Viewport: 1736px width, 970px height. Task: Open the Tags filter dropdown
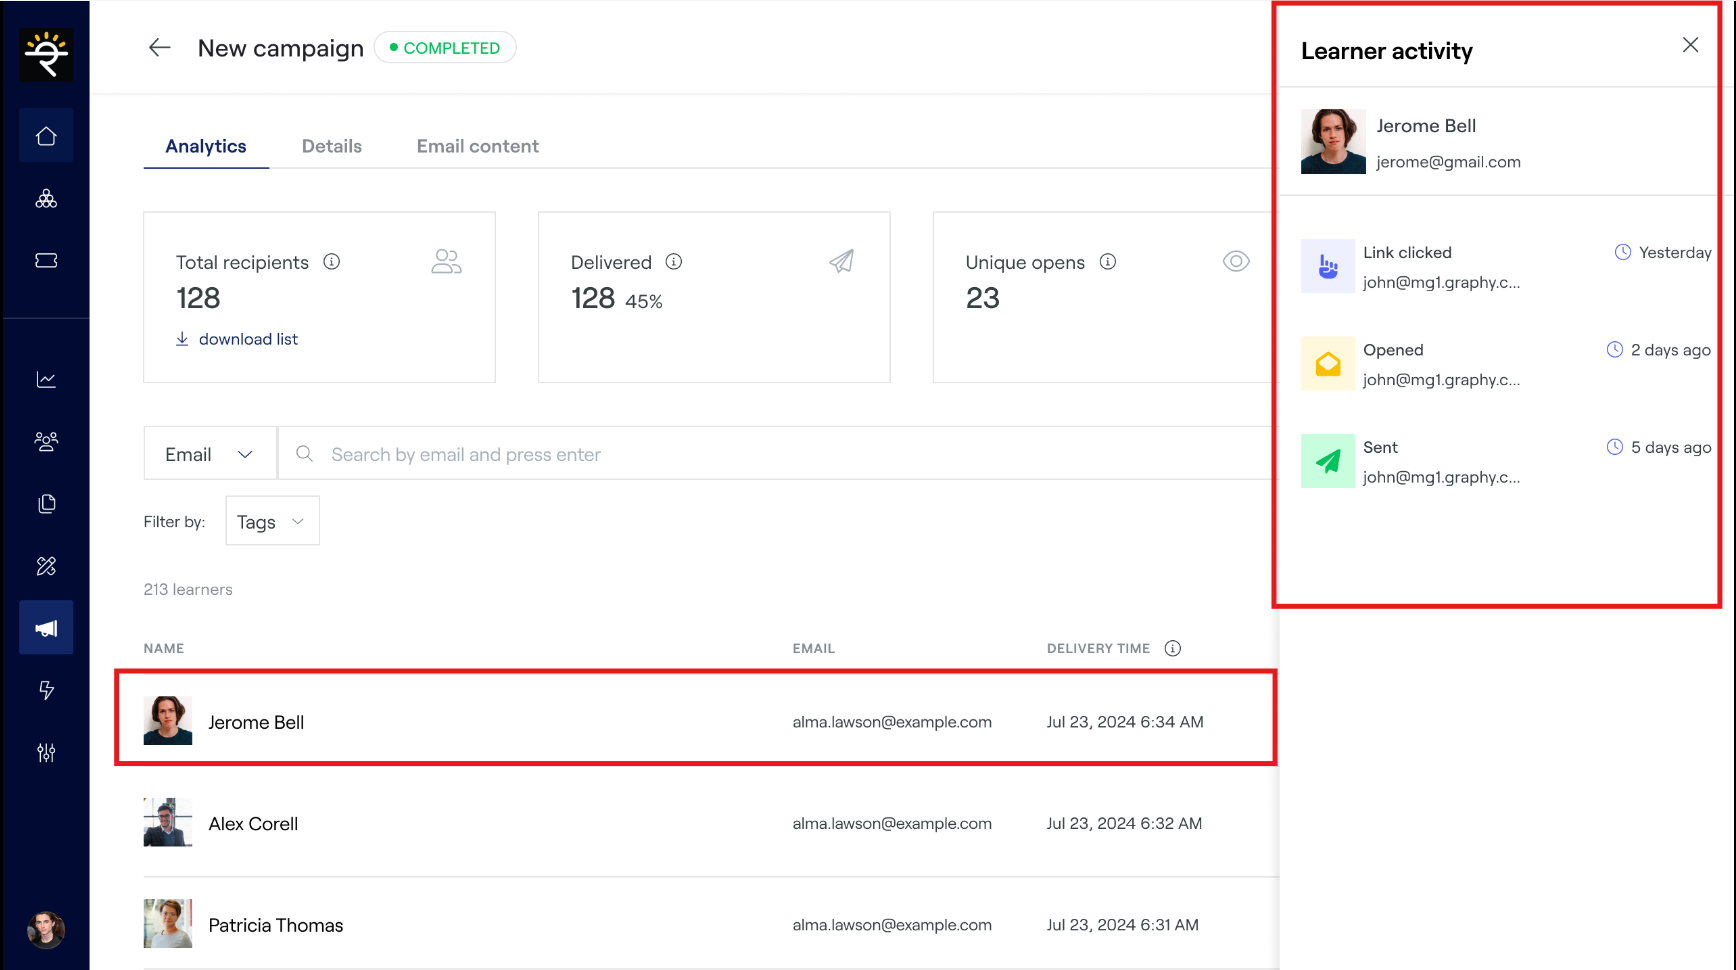point(272,522)
